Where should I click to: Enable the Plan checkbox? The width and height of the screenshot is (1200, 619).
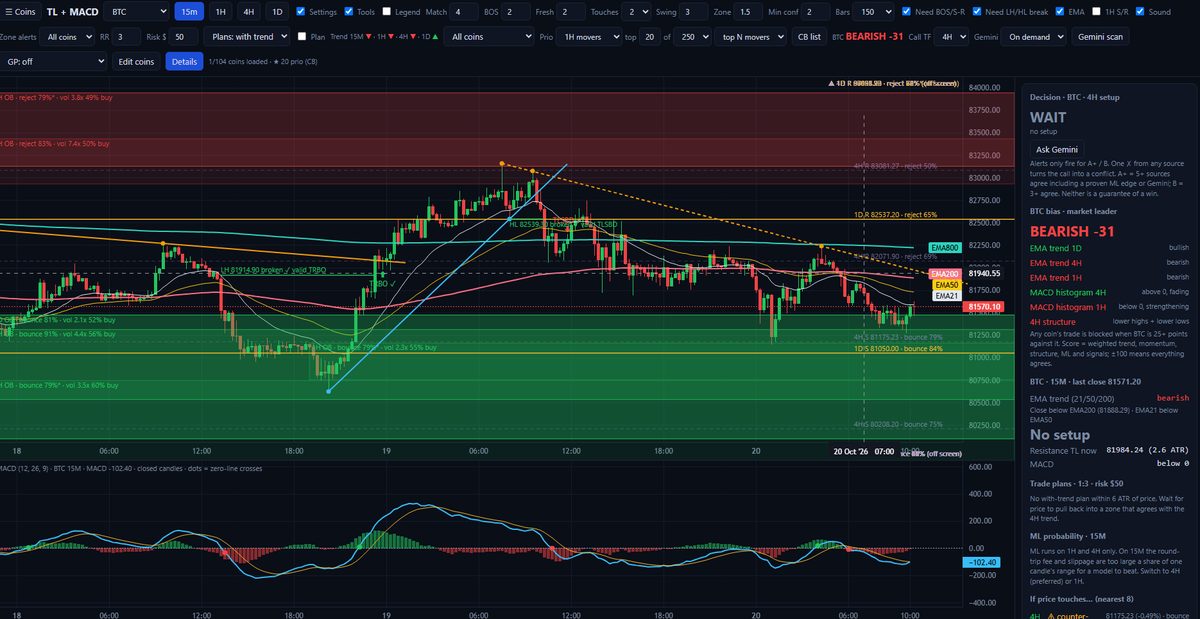tap(302, 36)
